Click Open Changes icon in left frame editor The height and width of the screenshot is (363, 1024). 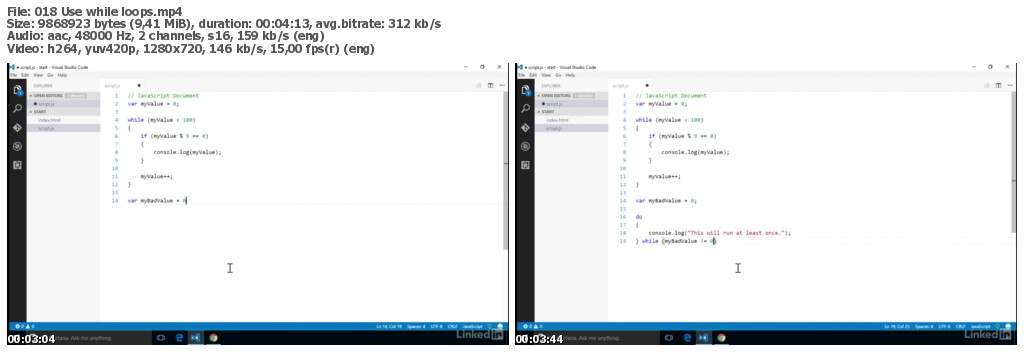pyautogui.click(x=479, y=85)
